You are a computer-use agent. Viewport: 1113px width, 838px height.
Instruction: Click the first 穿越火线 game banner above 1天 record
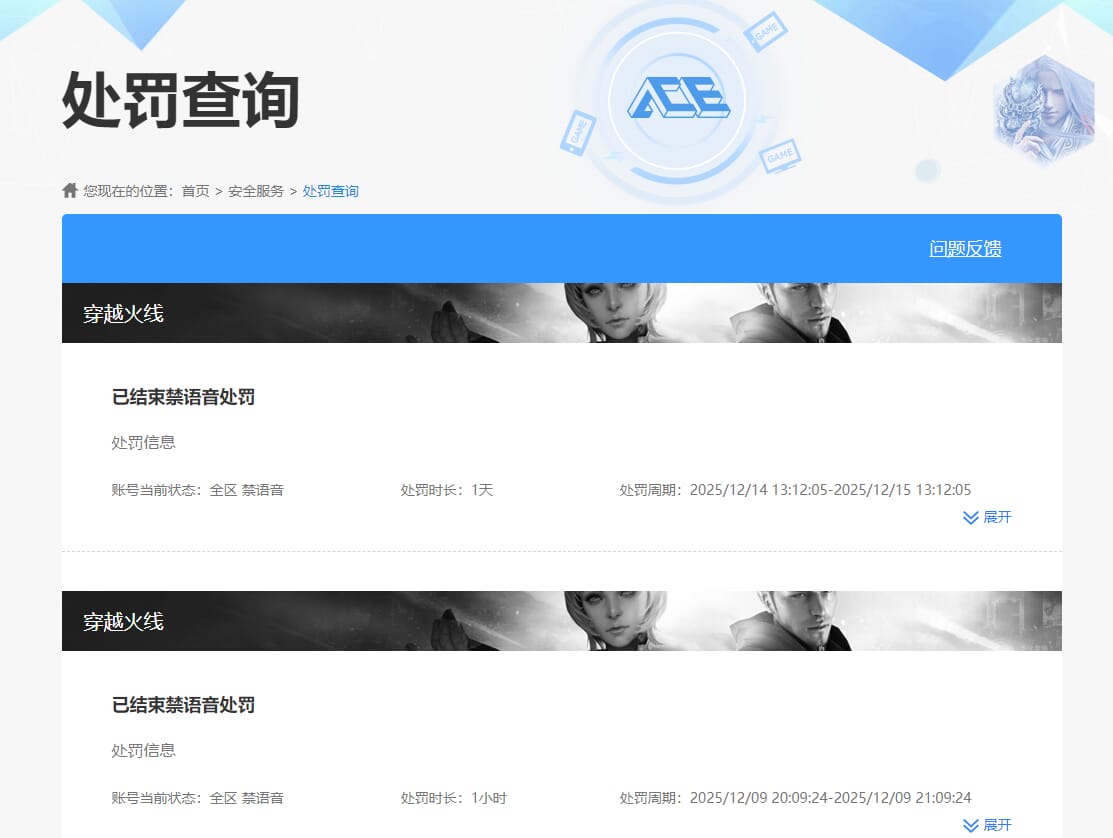(561, 313)
